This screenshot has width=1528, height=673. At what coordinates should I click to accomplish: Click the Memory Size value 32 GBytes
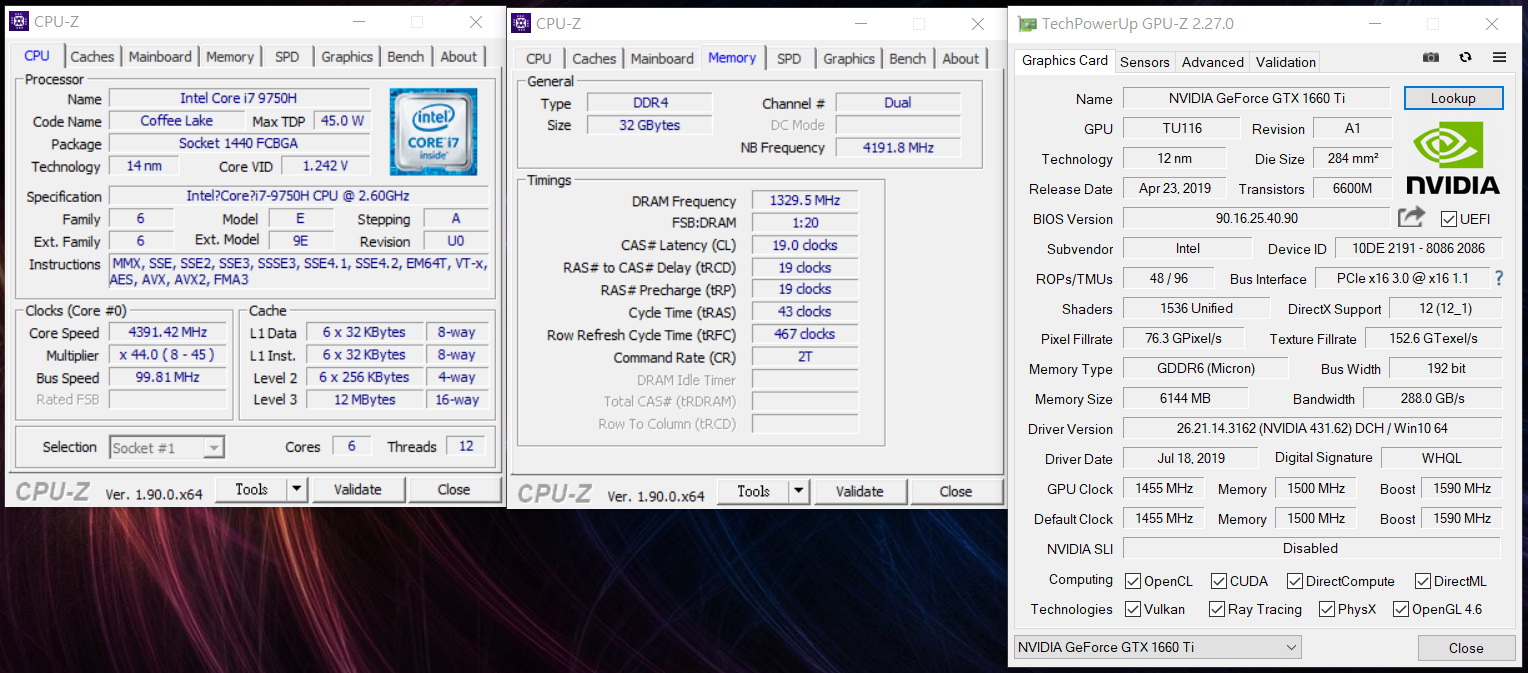coord(649,125)
